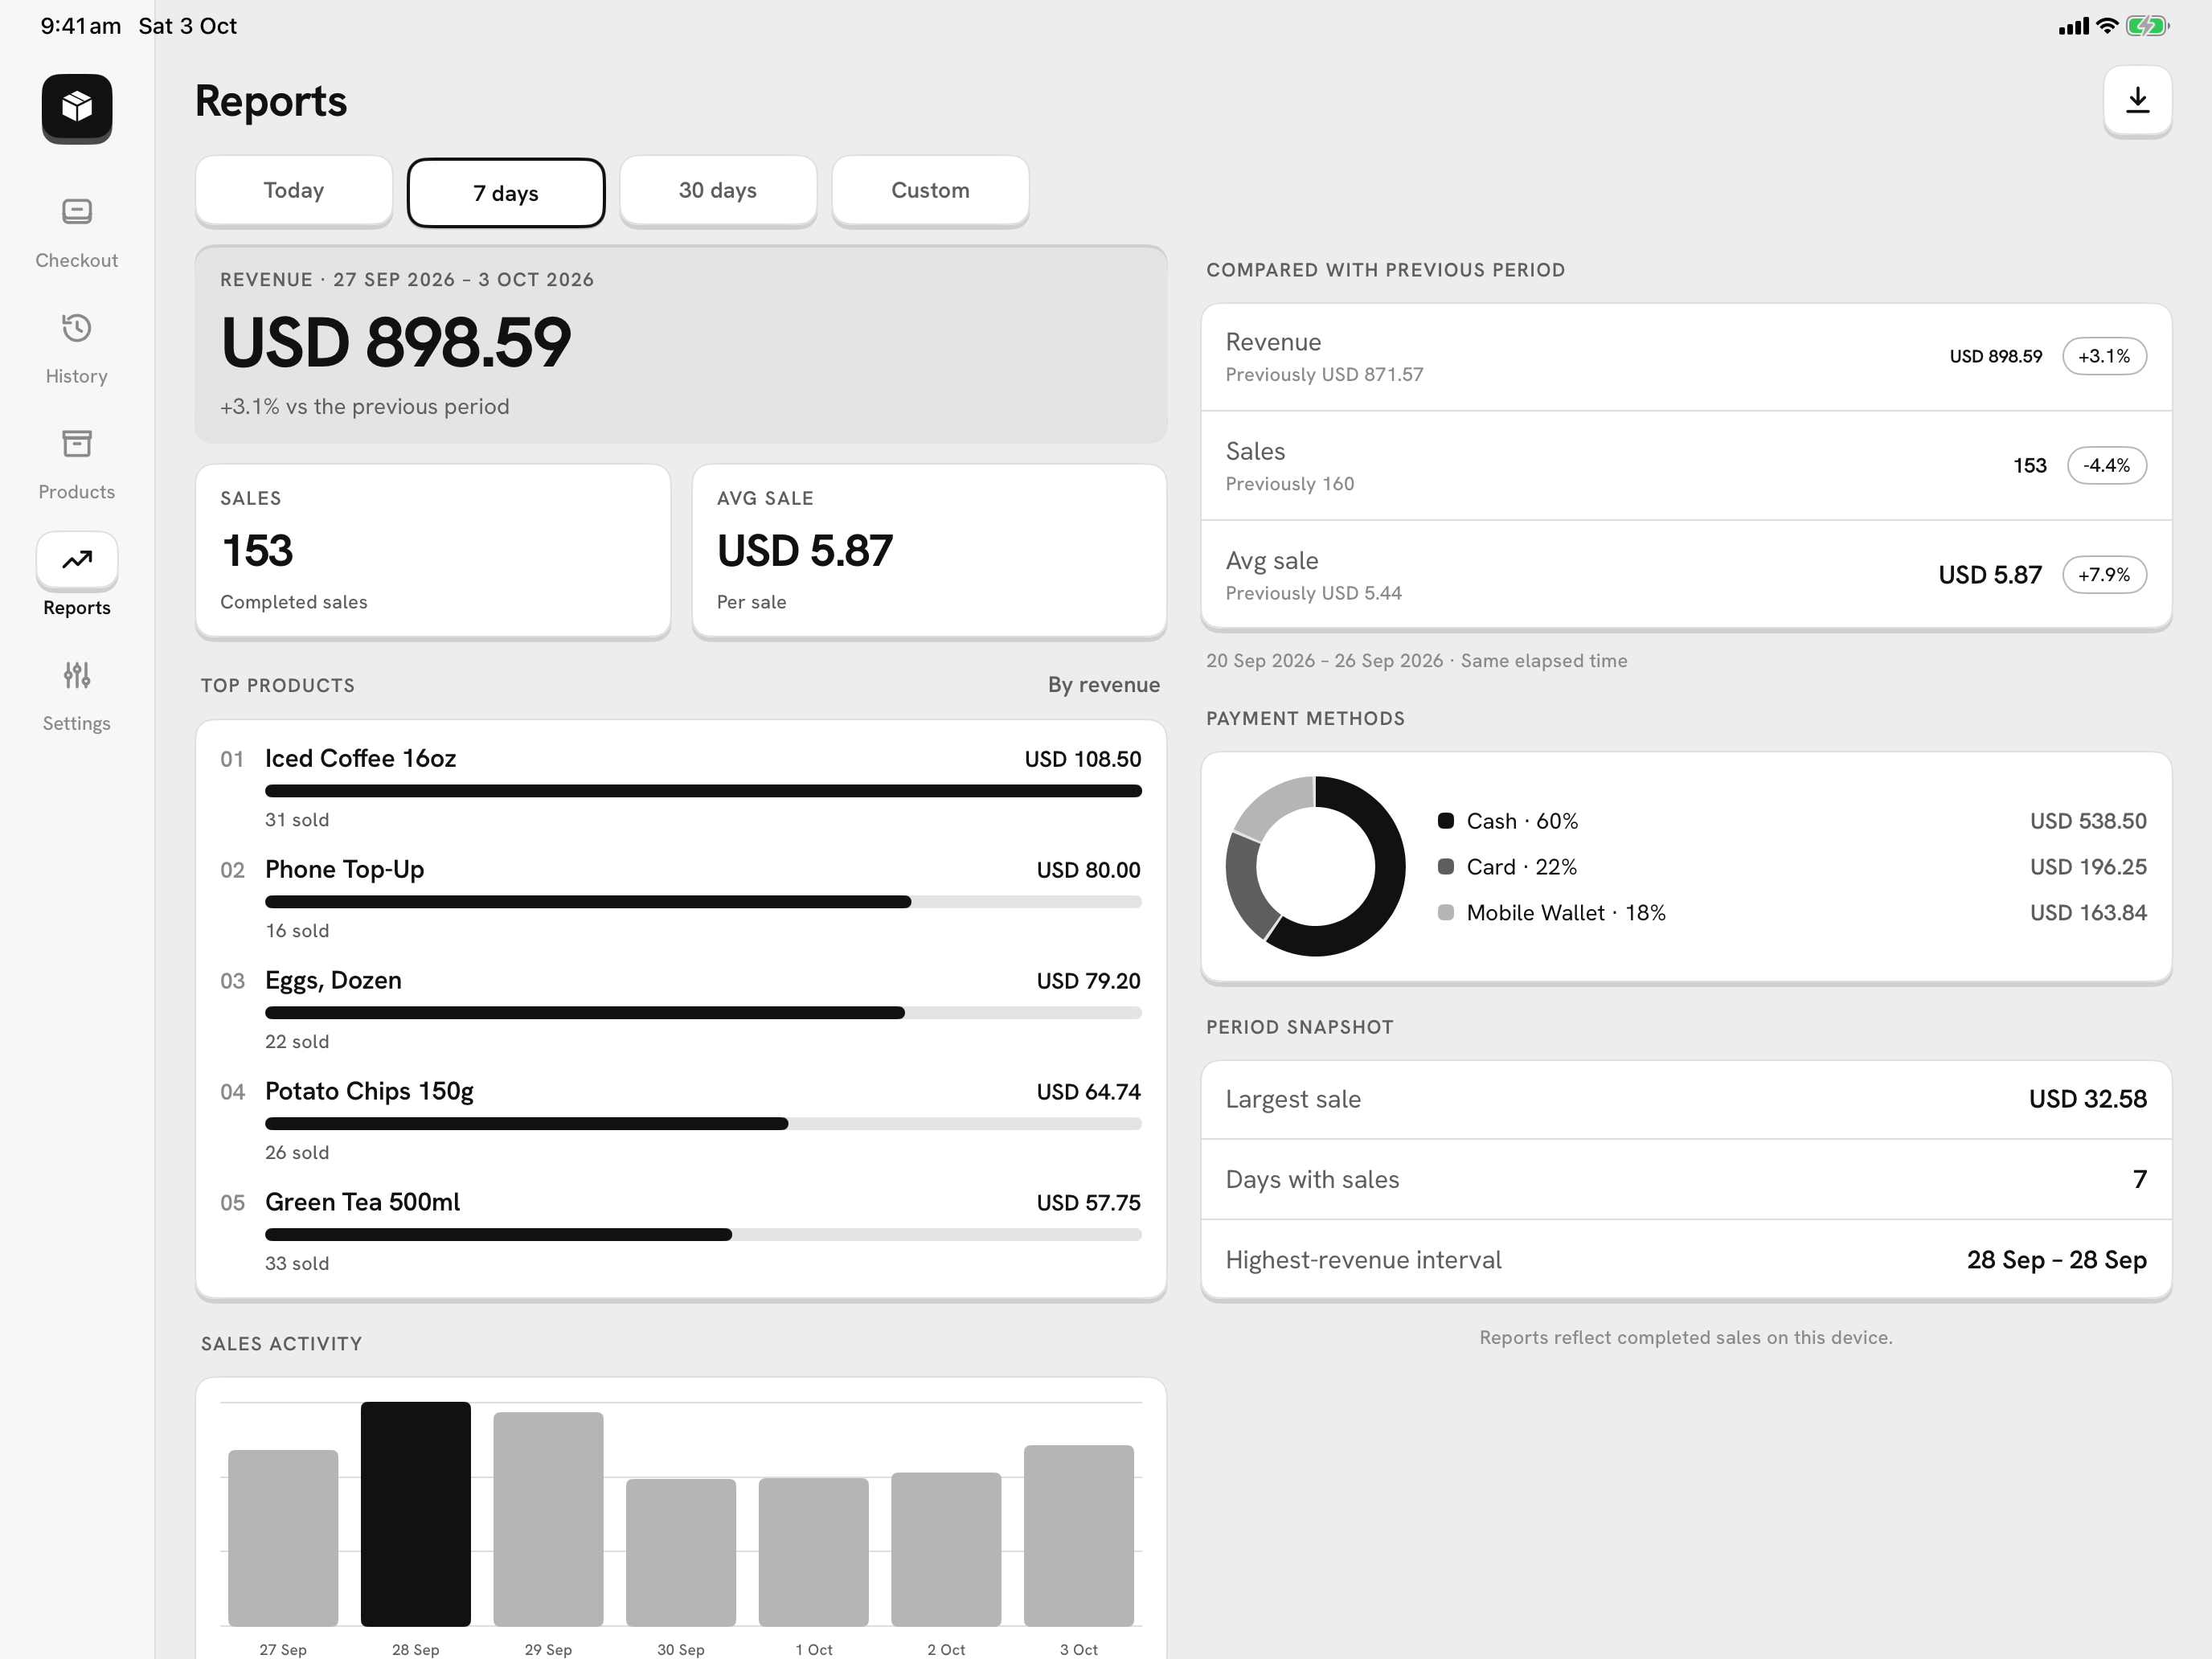Select the 7 days tab
2212x1659 pixels.
[x=506, y=193]
